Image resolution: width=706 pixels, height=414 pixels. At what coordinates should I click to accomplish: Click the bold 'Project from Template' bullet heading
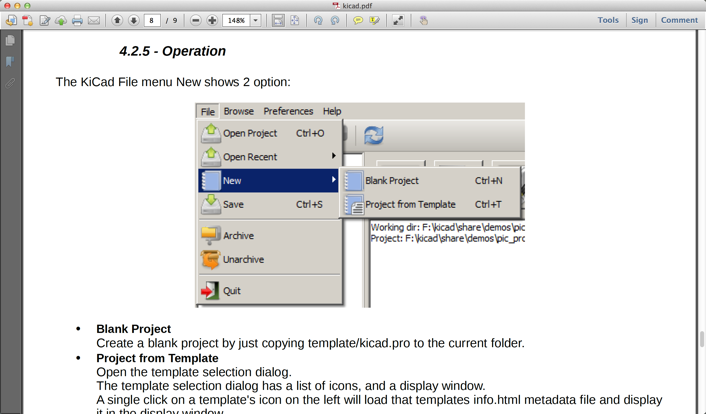coord(157,358)
